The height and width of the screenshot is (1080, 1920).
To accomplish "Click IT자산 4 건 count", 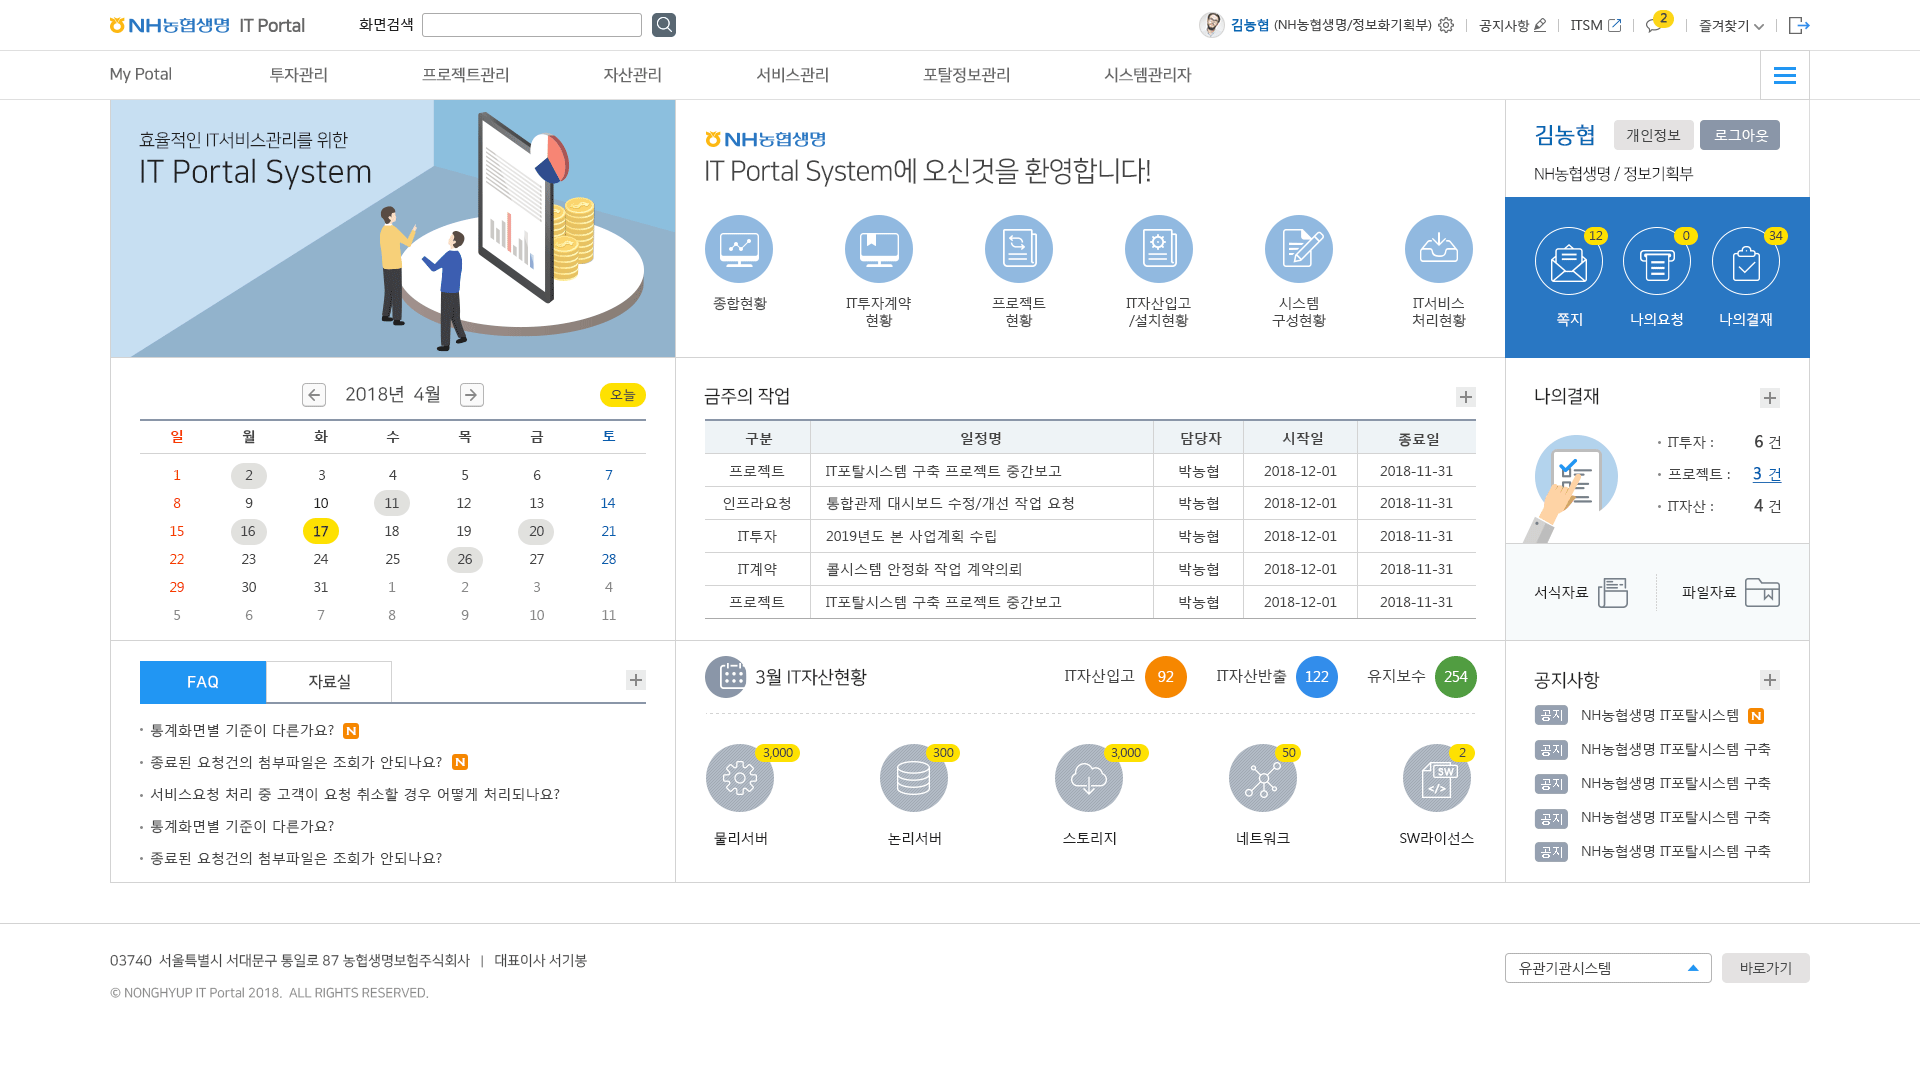I will point(1768,506).
